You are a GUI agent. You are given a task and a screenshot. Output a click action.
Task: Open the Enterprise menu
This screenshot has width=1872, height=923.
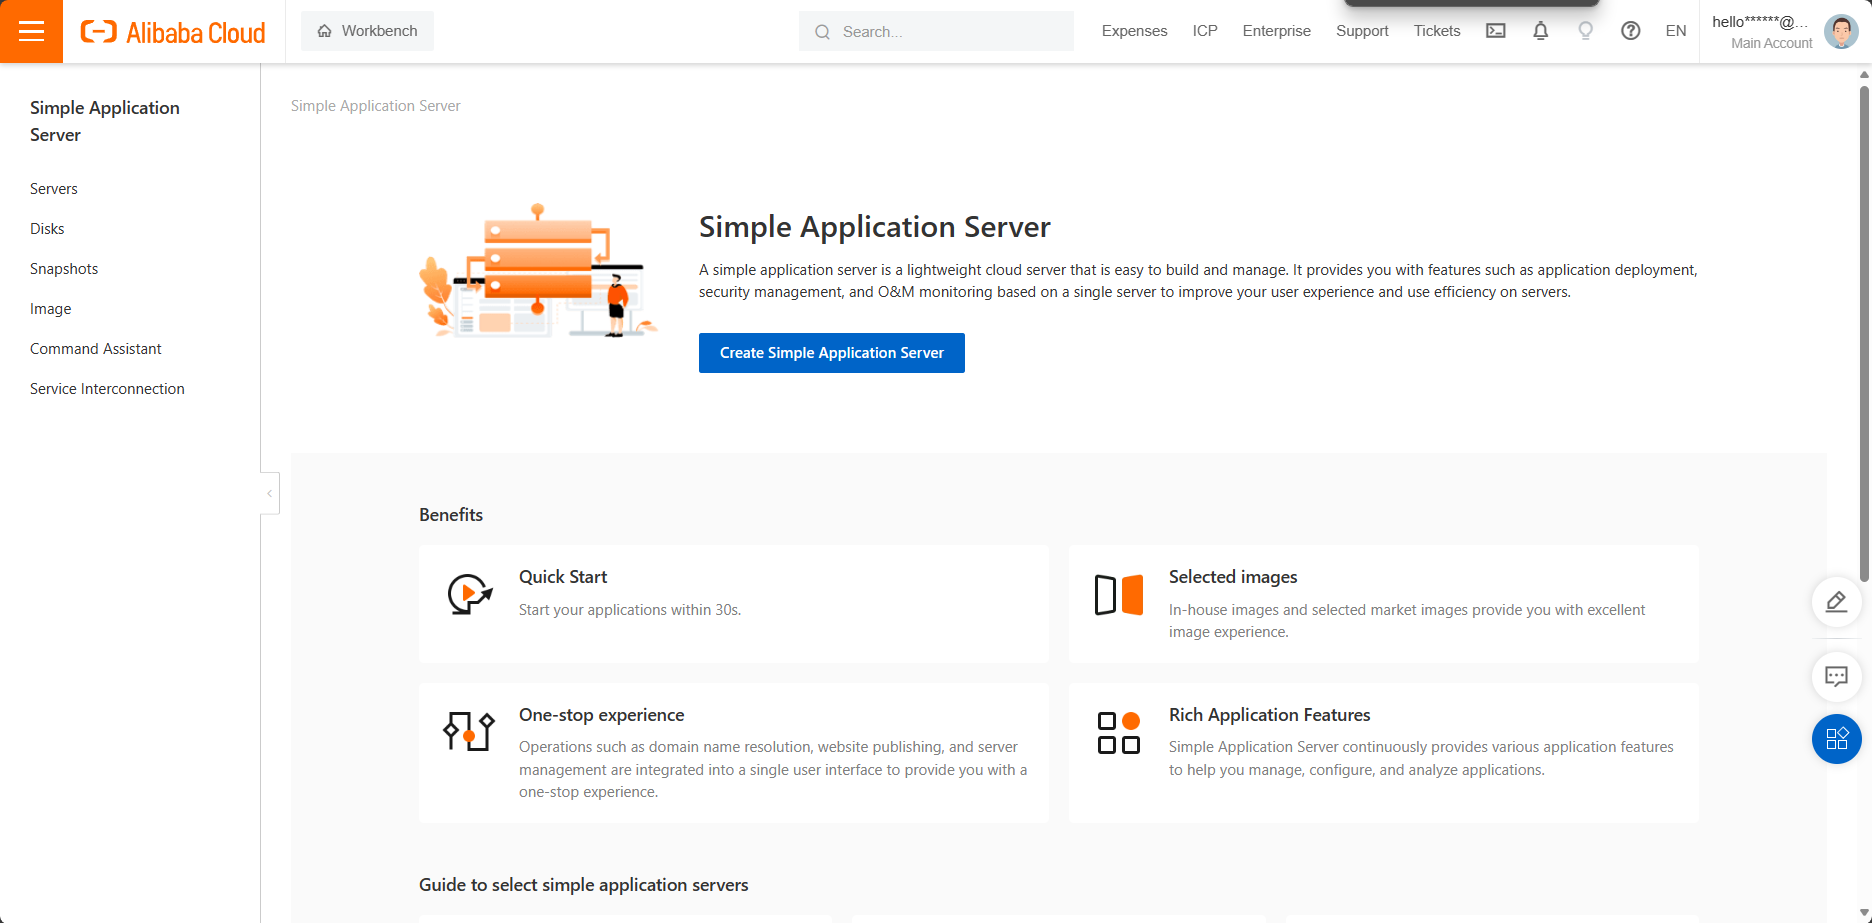(1276, 31)
